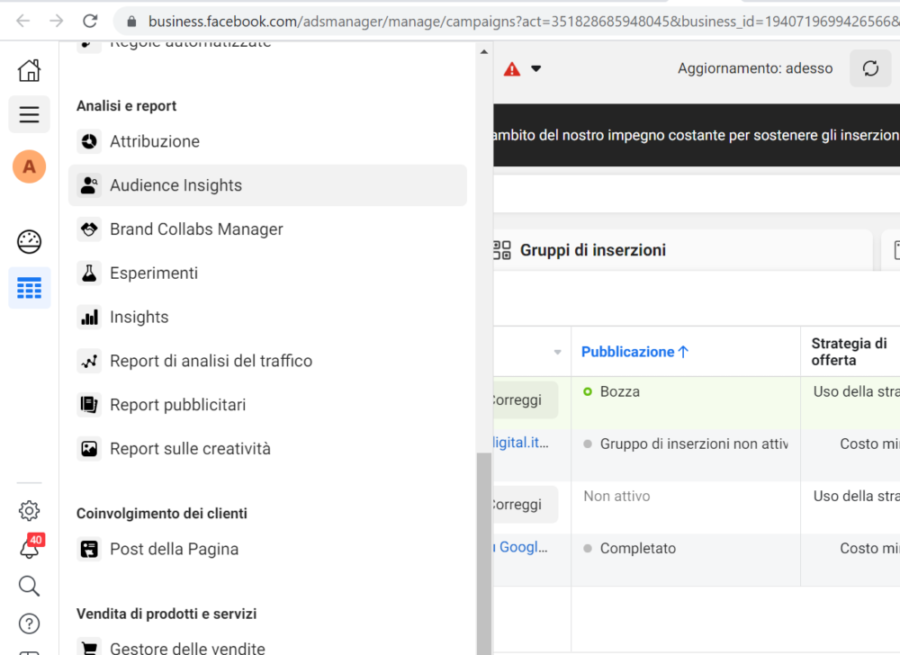
Task: Click the Attribuzione pie chart icon
Action: 89,141
